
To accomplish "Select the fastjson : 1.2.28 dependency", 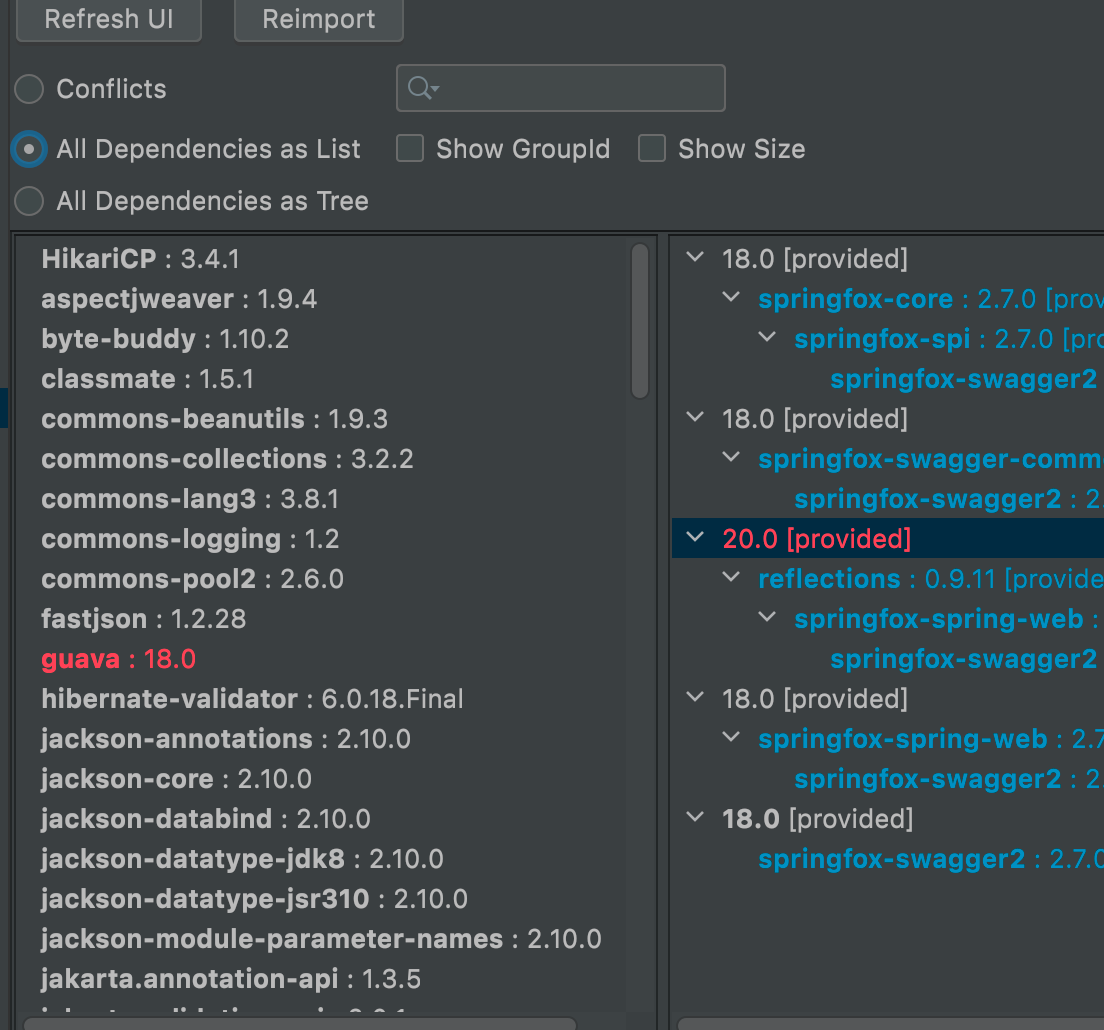I will click(144, 620).
